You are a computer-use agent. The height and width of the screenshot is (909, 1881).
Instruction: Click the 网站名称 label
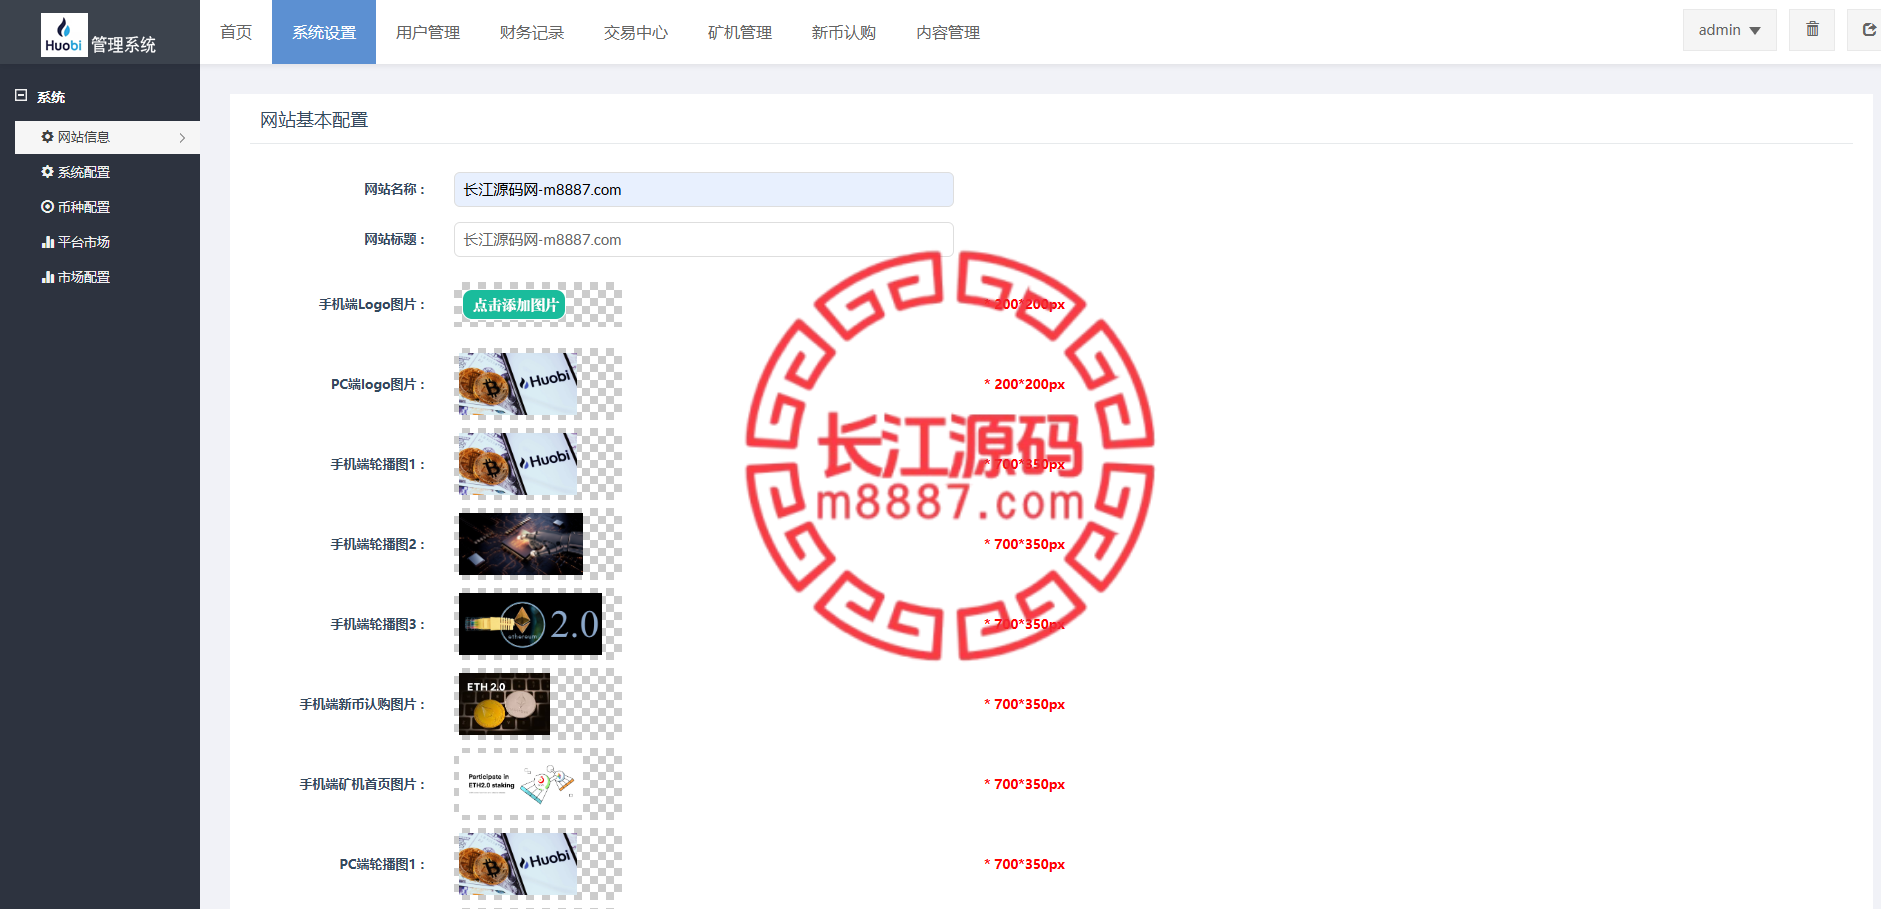[395, 189]
